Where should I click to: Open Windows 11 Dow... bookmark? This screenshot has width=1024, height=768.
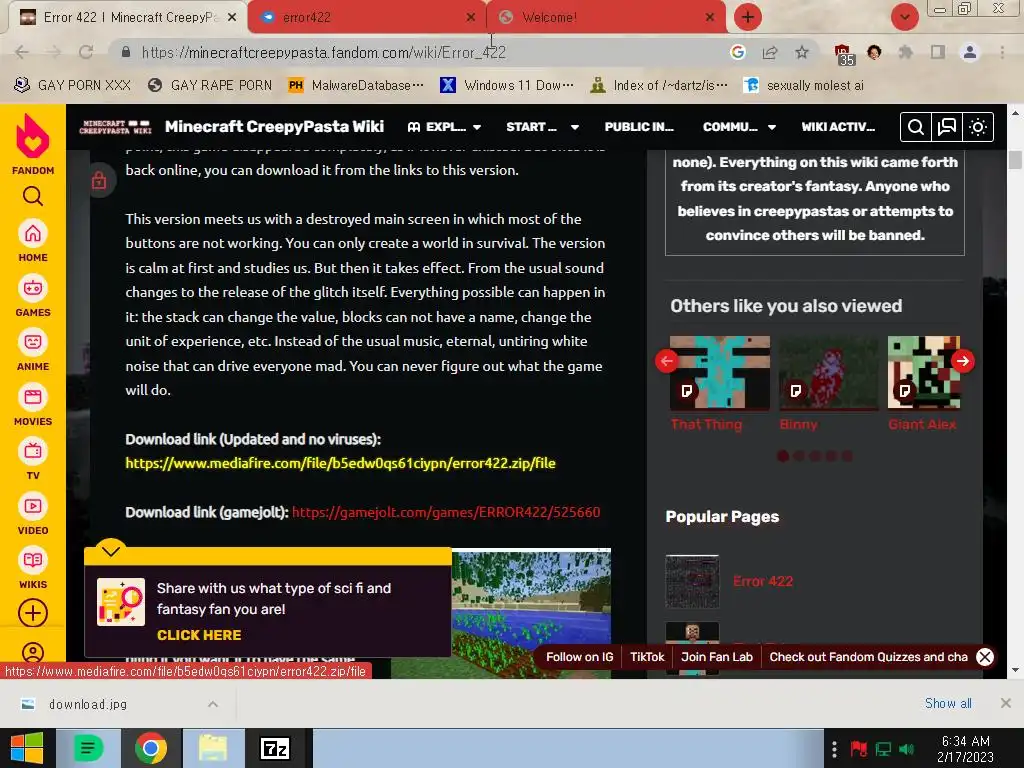[507, 85]
